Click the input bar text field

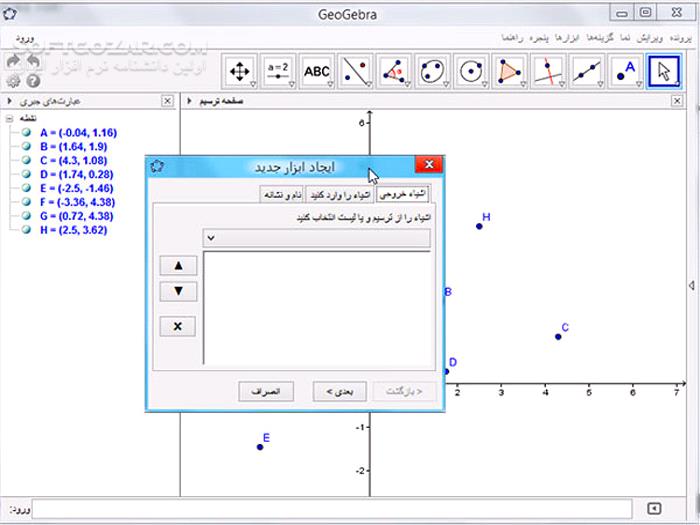[332, 509]
